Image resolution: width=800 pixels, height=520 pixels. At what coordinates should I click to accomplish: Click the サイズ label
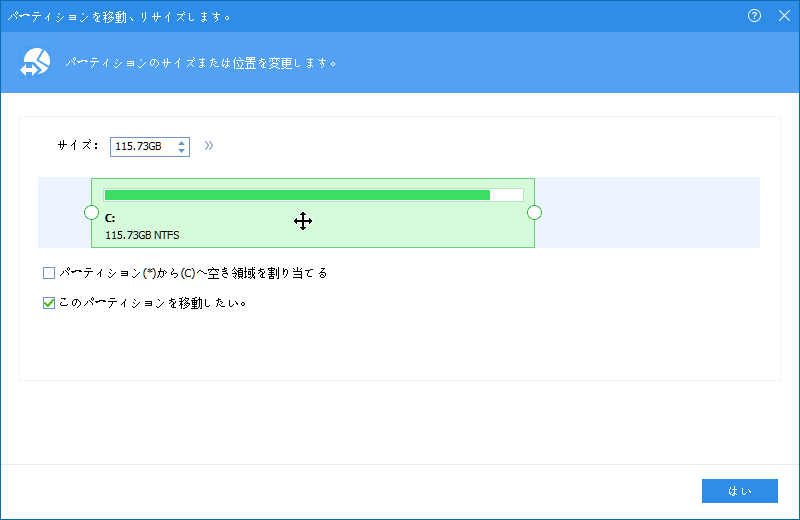78,146
